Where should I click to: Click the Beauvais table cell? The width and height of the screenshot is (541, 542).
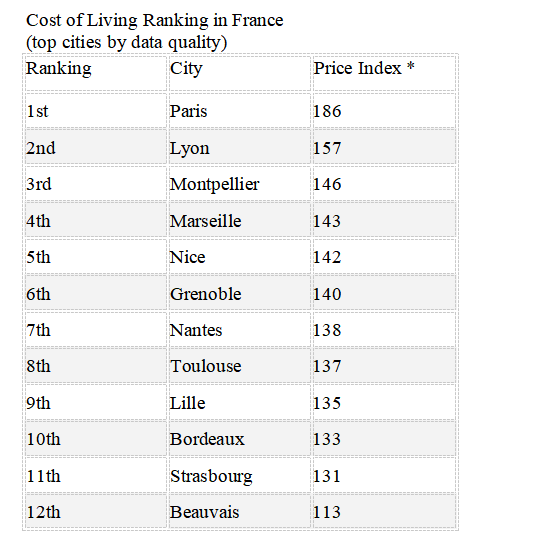(x=240, y=512)
